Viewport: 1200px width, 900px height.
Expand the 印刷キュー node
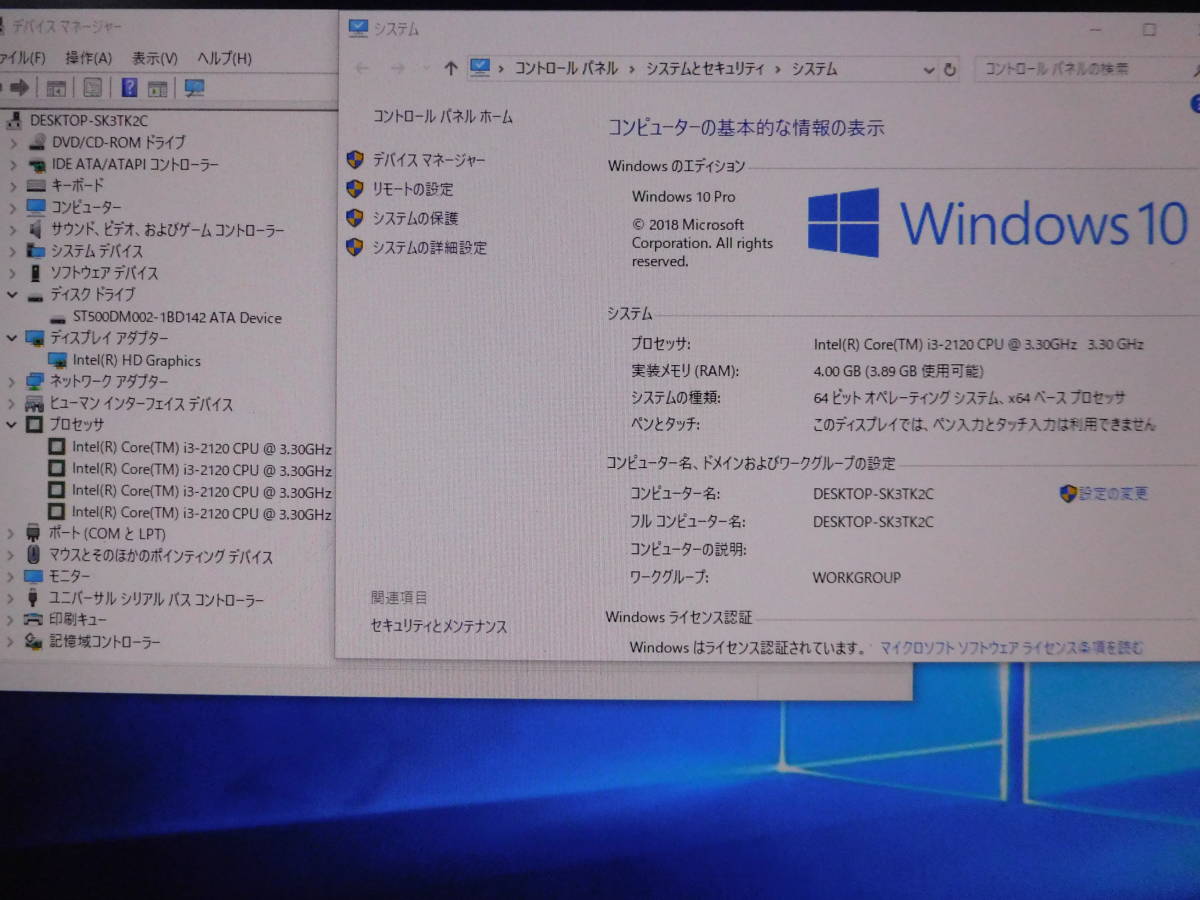click(11, 620)
